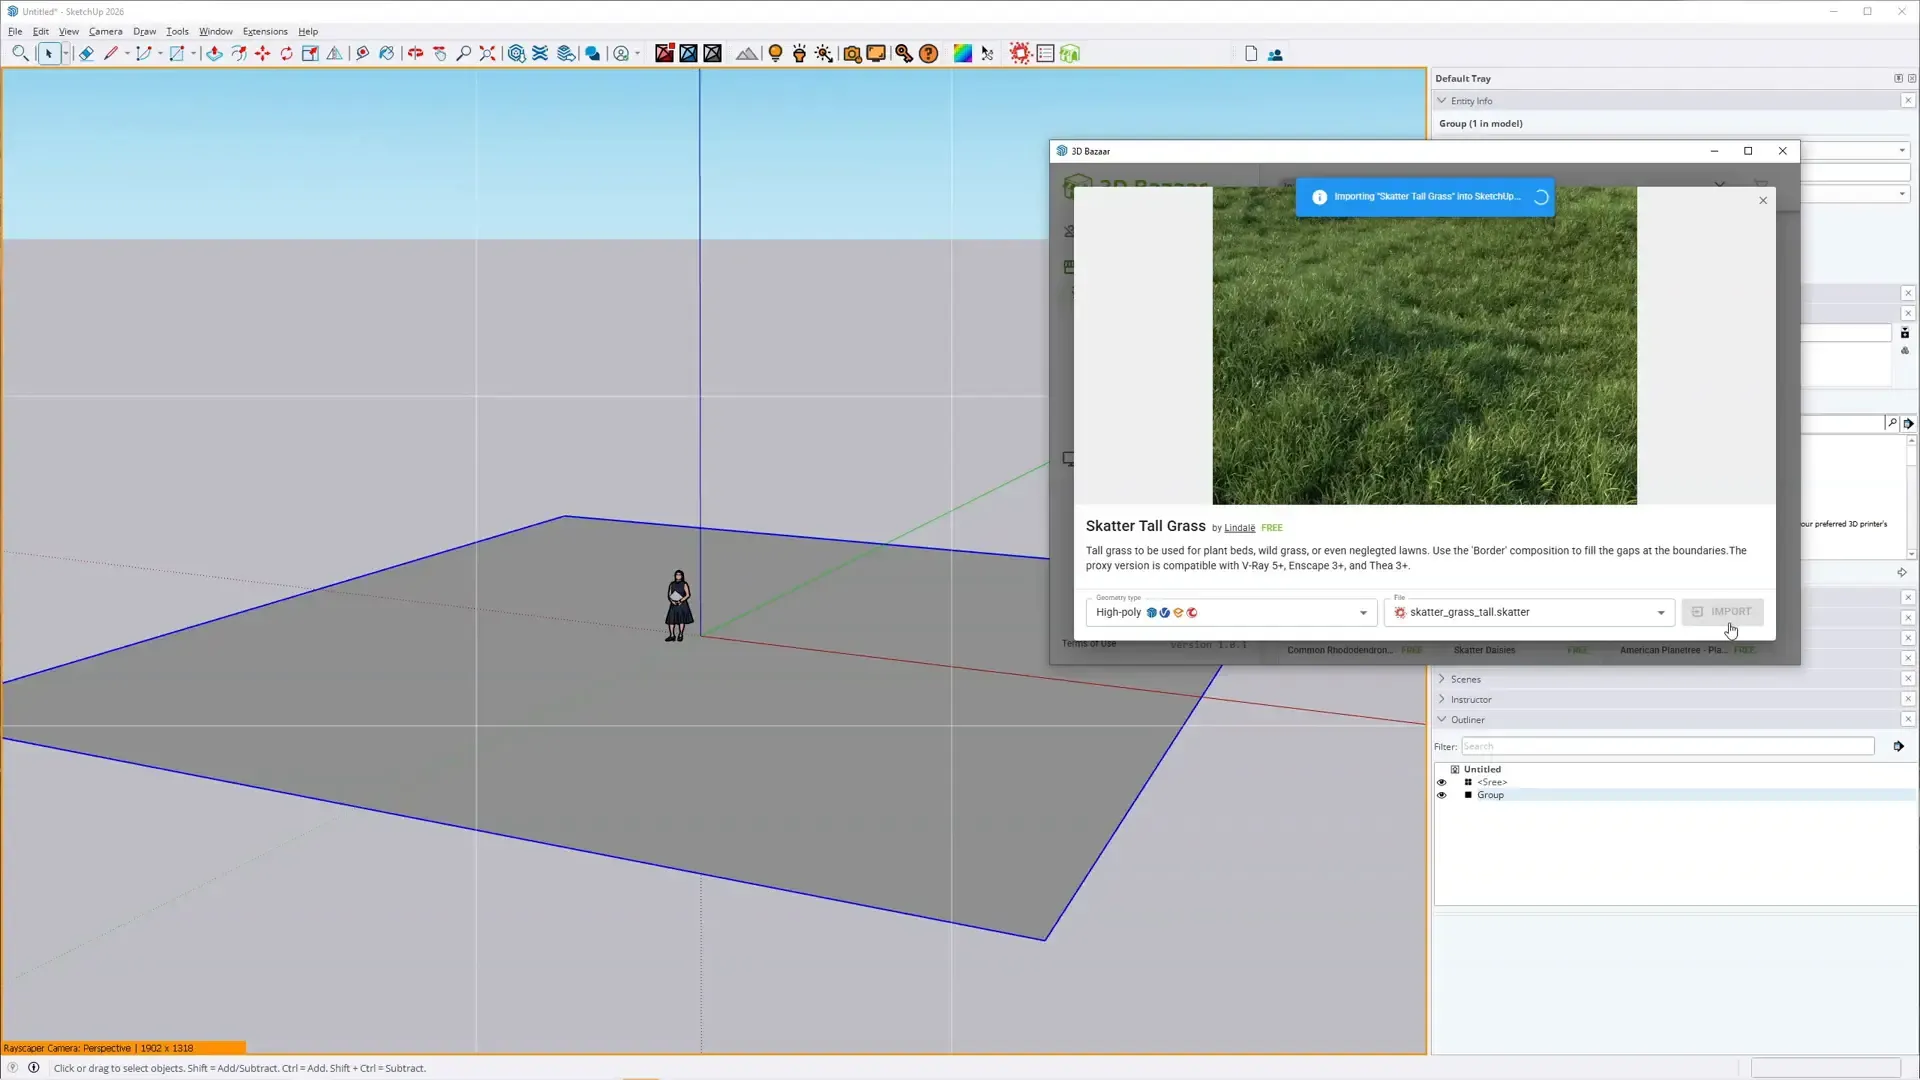Image resolution: width=1920 pixels, height=1080 pixels.
Task: Select the Move tool
Action: click(263, 53)
